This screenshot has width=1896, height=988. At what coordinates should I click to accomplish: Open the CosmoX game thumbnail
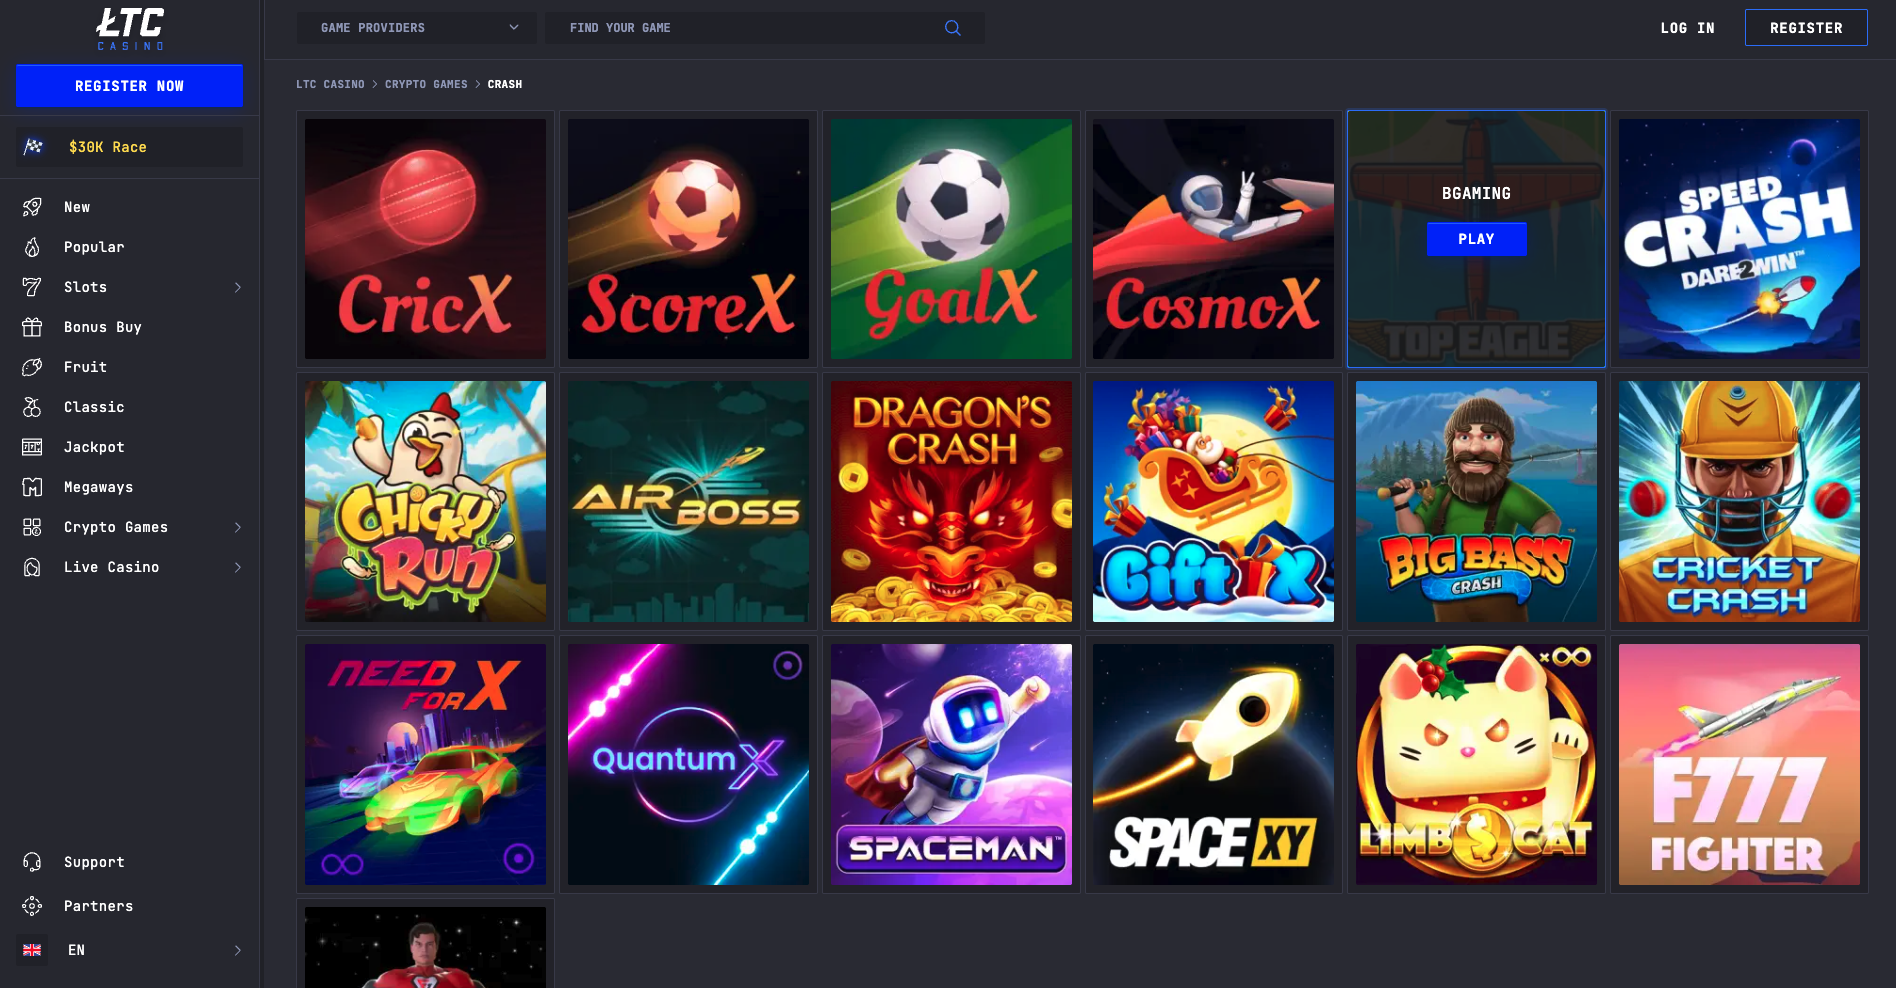[x=1213, y=239]
